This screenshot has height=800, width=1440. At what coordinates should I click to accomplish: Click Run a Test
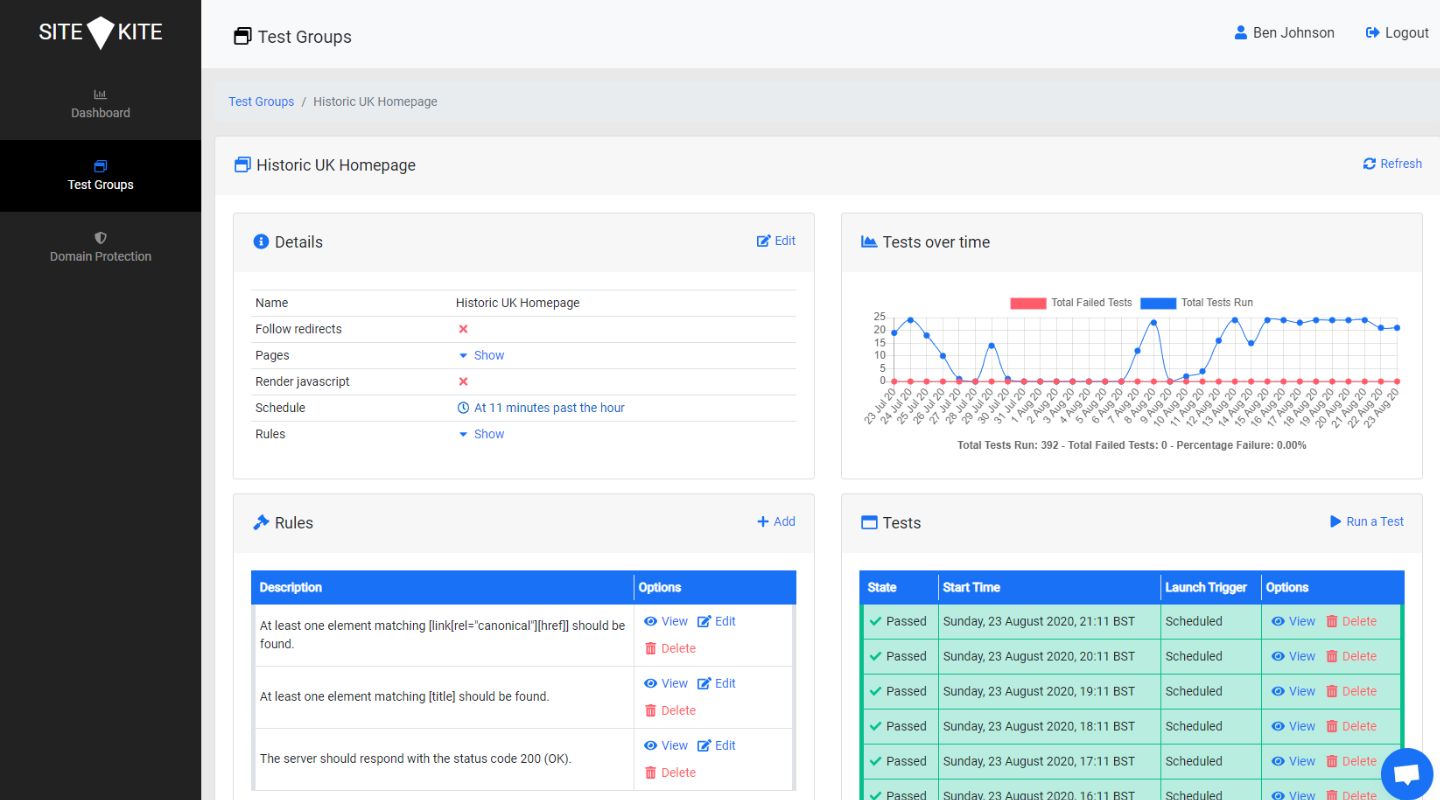point(1366,521)
